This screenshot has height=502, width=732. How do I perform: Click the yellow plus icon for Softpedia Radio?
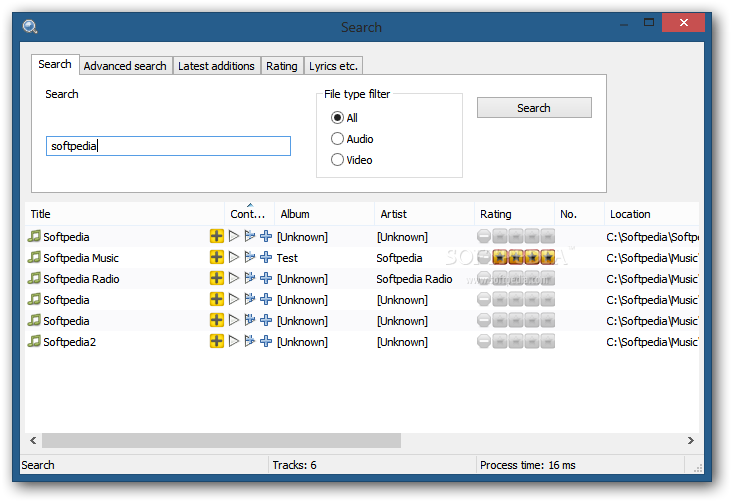pos(217,278)
